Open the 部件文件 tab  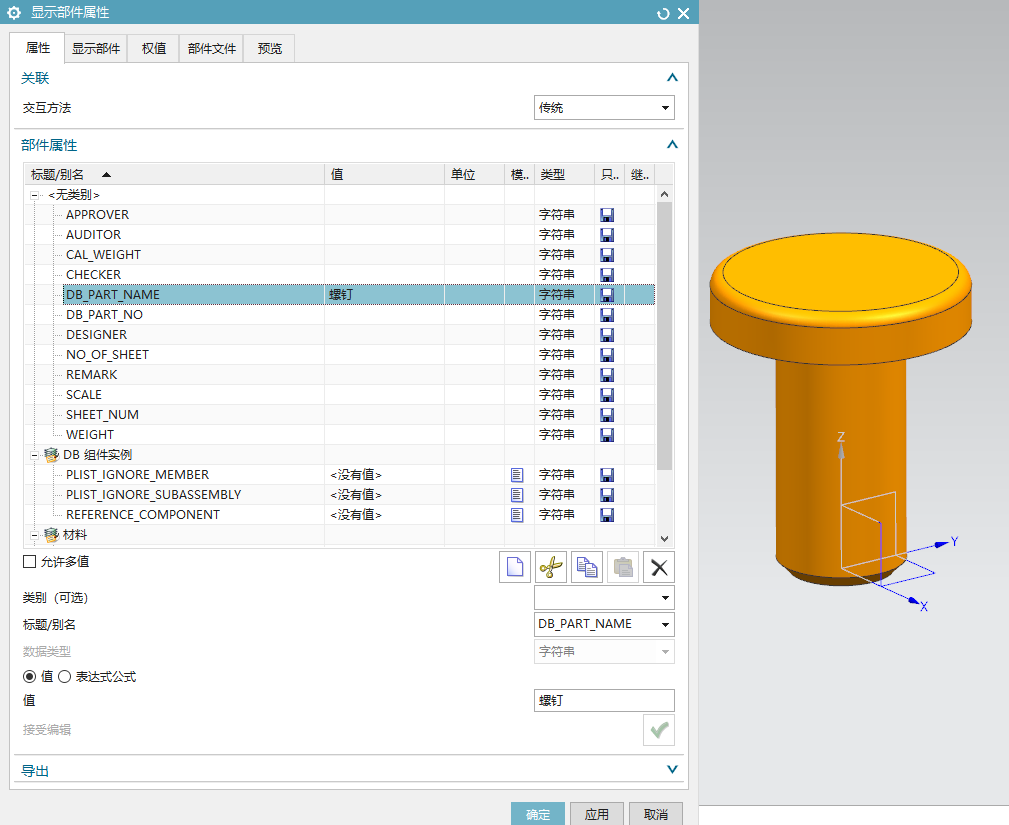(x=211, y=48)
